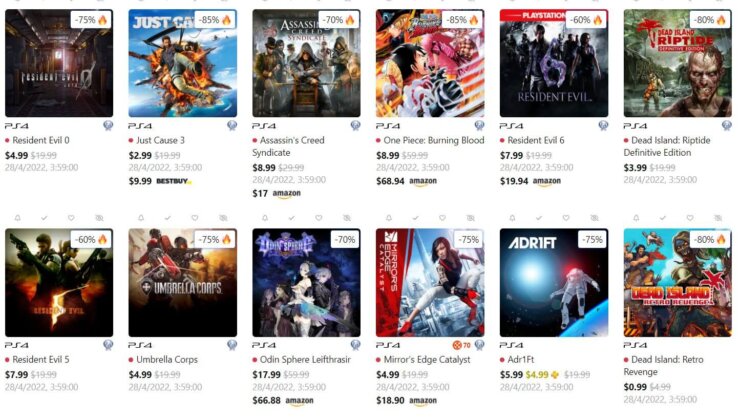The height and width of the screenshot is (420, 740).
Task: Hide Mirror's Edge Catalyst using crossed-eye icon
Action: click(x=471, y=218)
